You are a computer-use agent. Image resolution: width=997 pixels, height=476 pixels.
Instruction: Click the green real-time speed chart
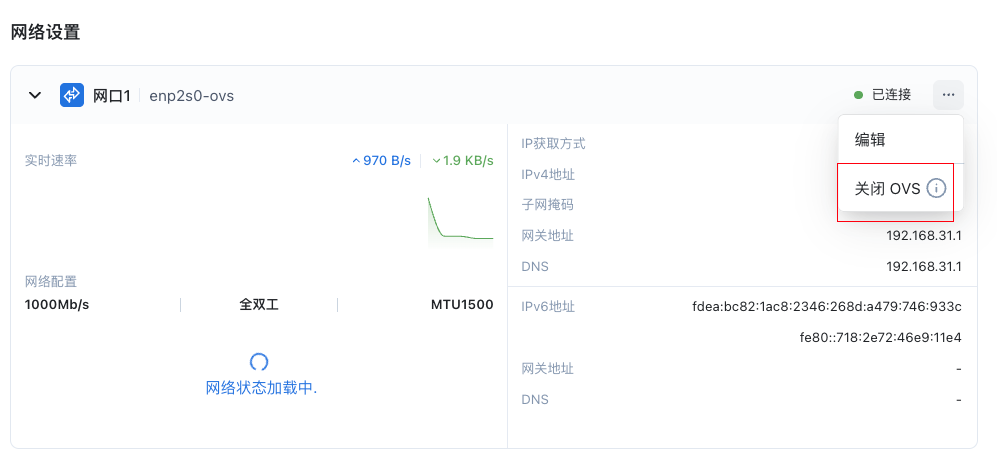(459, 222)
